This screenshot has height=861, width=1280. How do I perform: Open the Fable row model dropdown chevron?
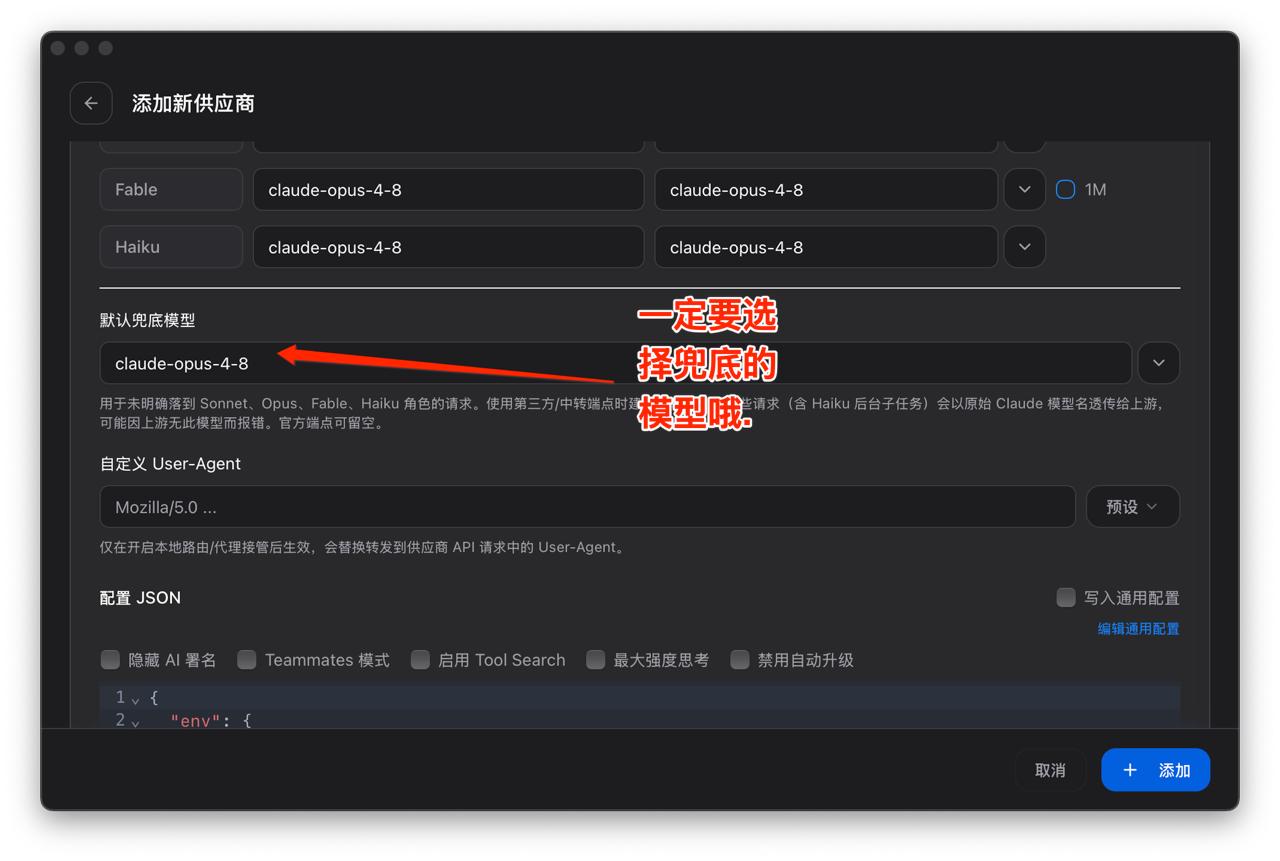(1024, 189)
